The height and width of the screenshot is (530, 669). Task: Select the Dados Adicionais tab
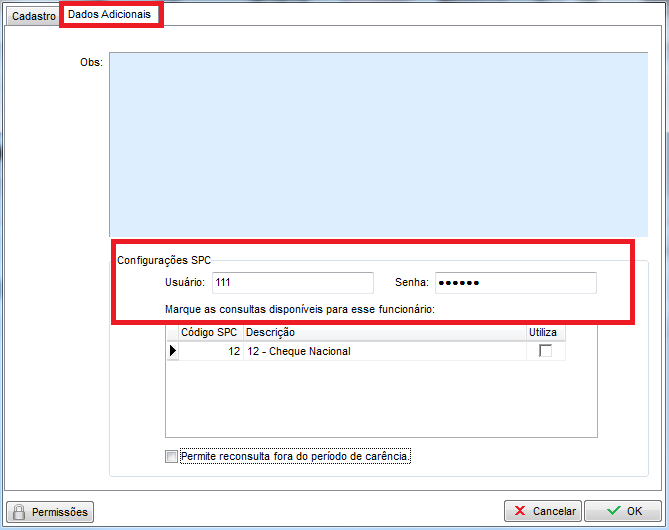click(x=109, y=16)
